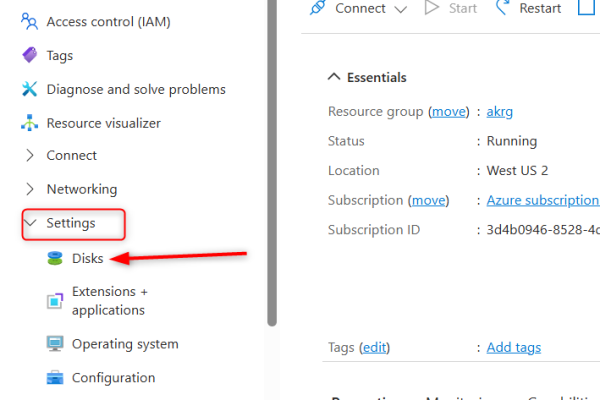600x400 pixels.
Task: Expand the Networking section in sidebar
Action: pyautogui.click(x=29, y=189)
